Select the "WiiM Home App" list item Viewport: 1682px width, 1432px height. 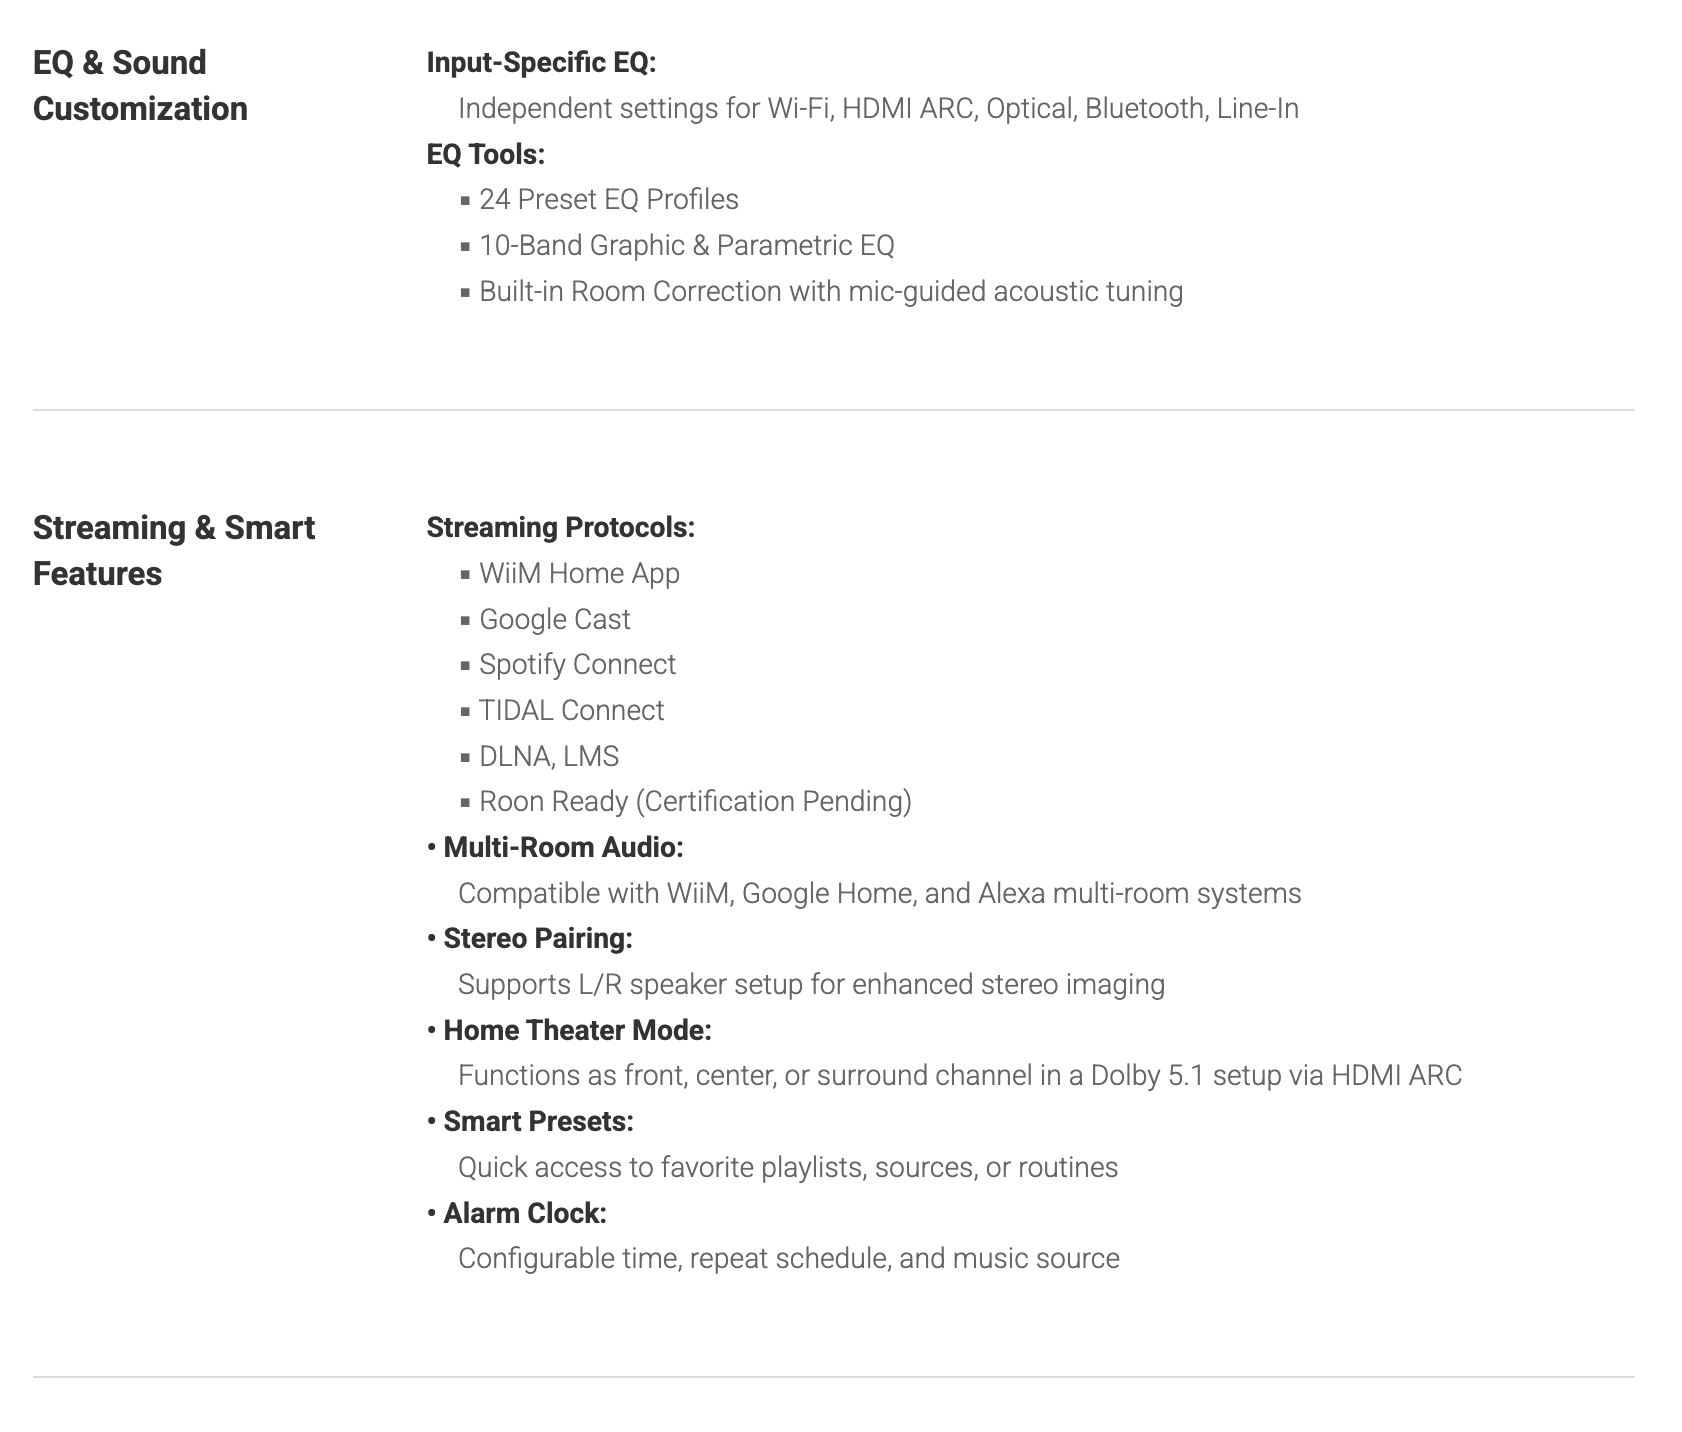click(579, 573)
